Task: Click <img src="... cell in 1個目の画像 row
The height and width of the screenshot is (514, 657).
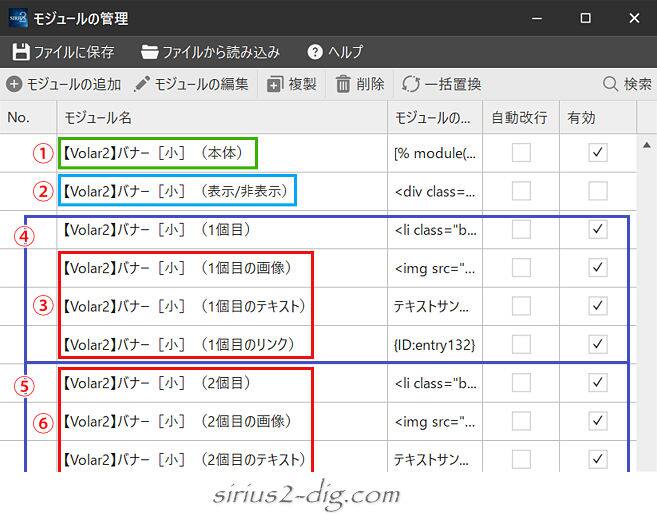Action: pyautogui.click(x=435, y=268)
